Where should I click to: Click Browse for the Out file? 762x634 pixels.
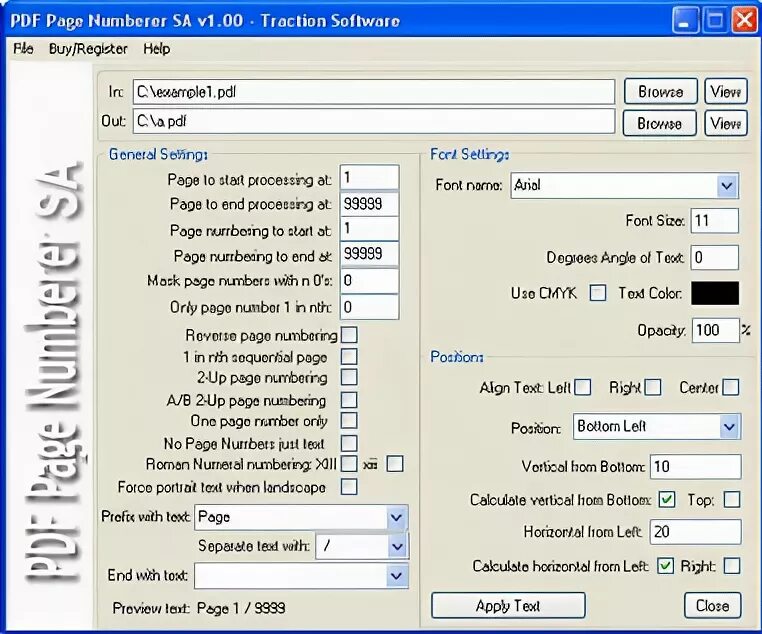pyautogui.click(x=659, y=123)
